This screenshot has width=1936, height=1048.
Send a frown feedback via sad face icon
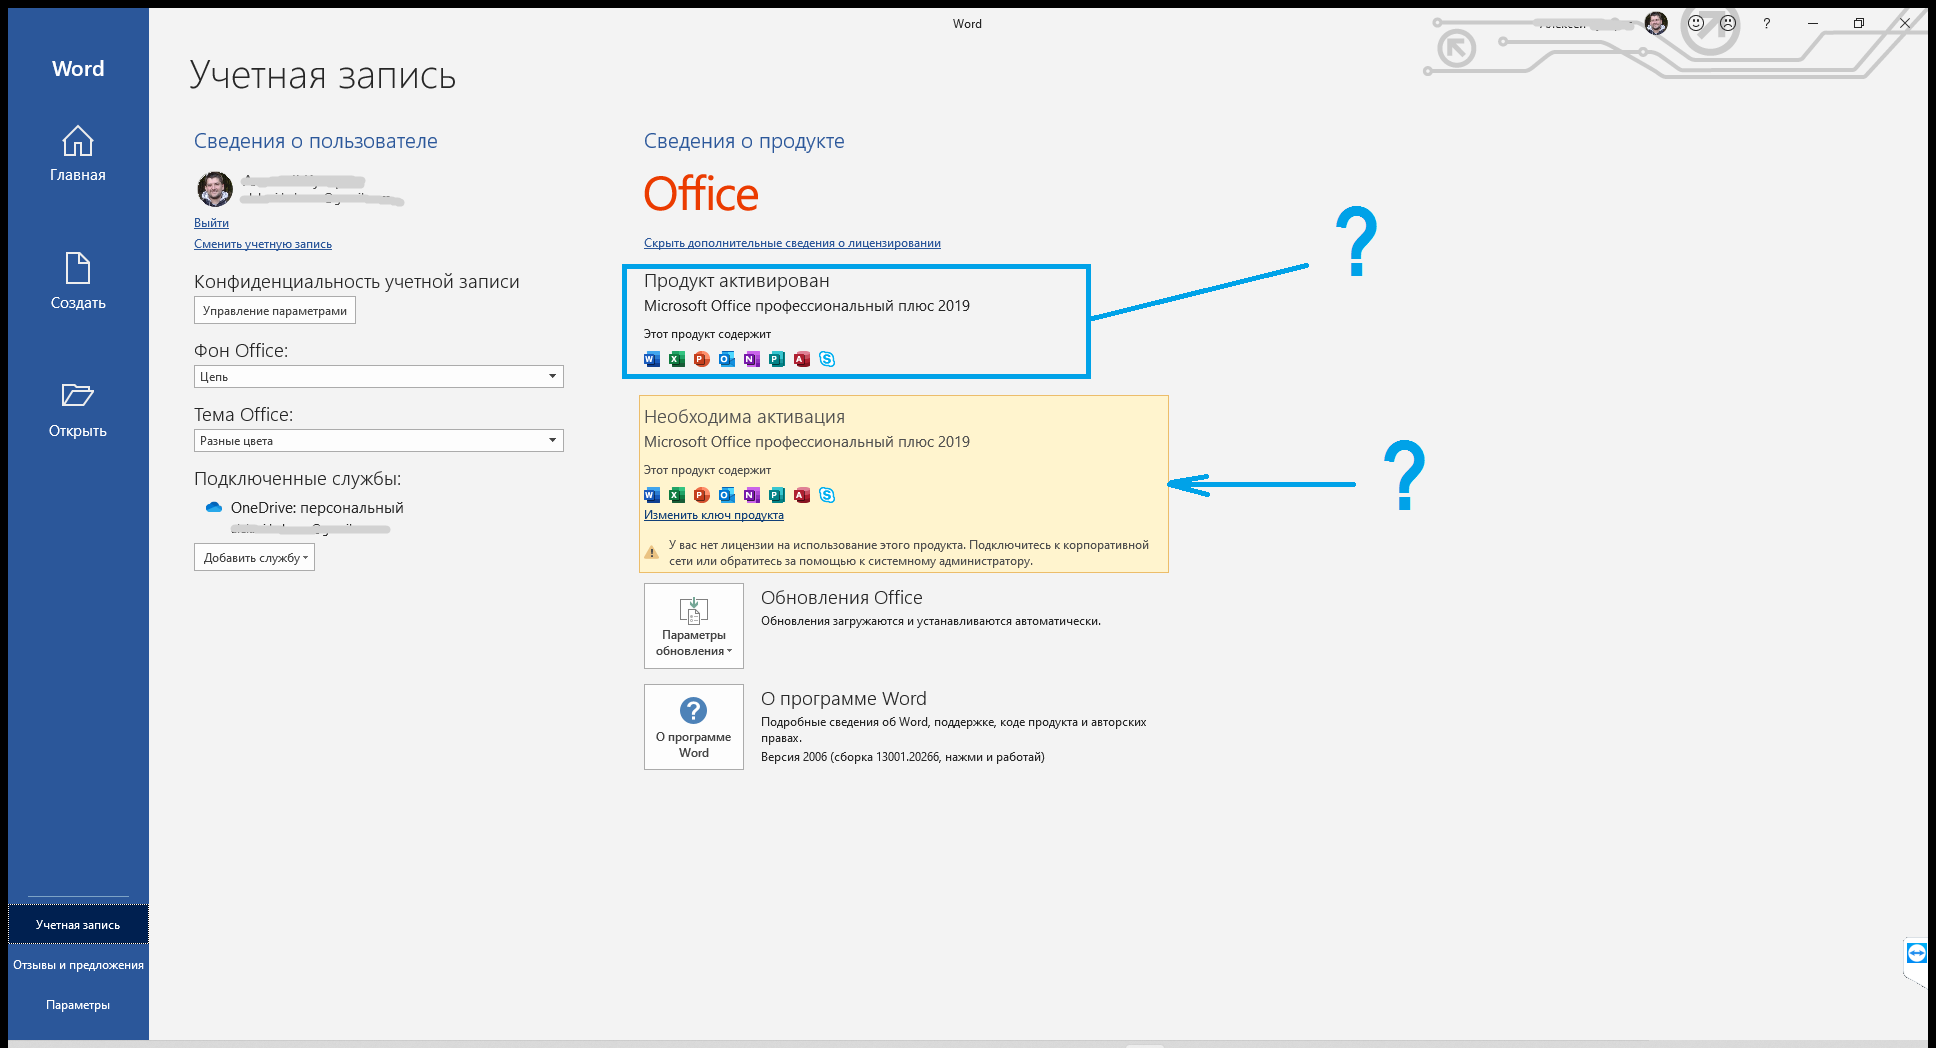coord(1727,23)
